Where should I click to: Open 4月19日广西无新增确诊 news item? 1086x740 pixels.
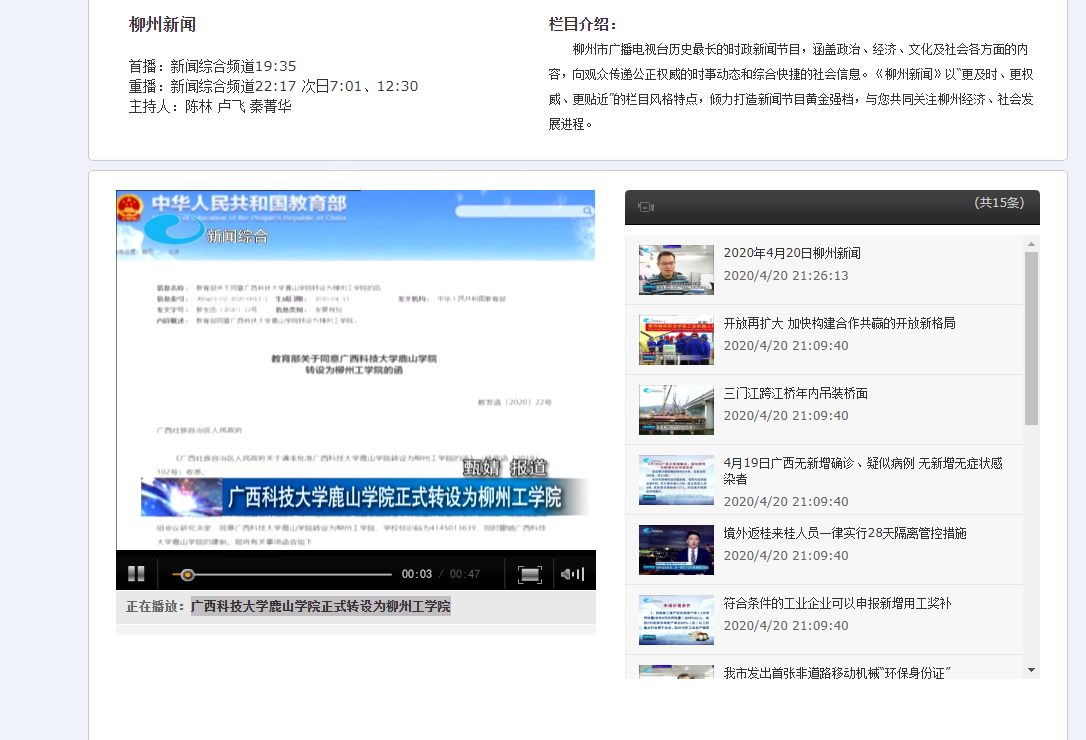[x=863, y=470]
